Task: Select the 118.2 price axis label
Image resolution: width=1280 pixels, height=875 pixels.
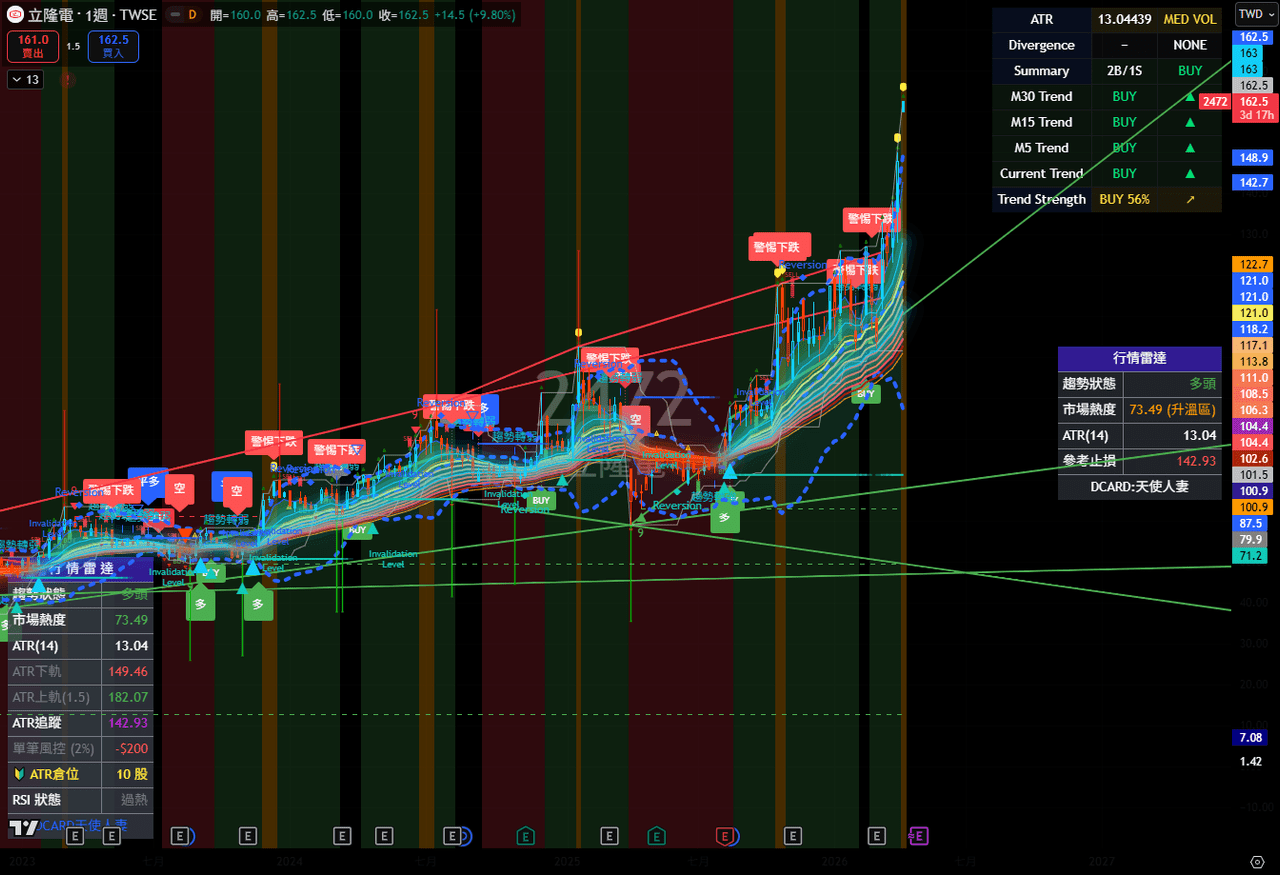Action: click(1254, 329)
